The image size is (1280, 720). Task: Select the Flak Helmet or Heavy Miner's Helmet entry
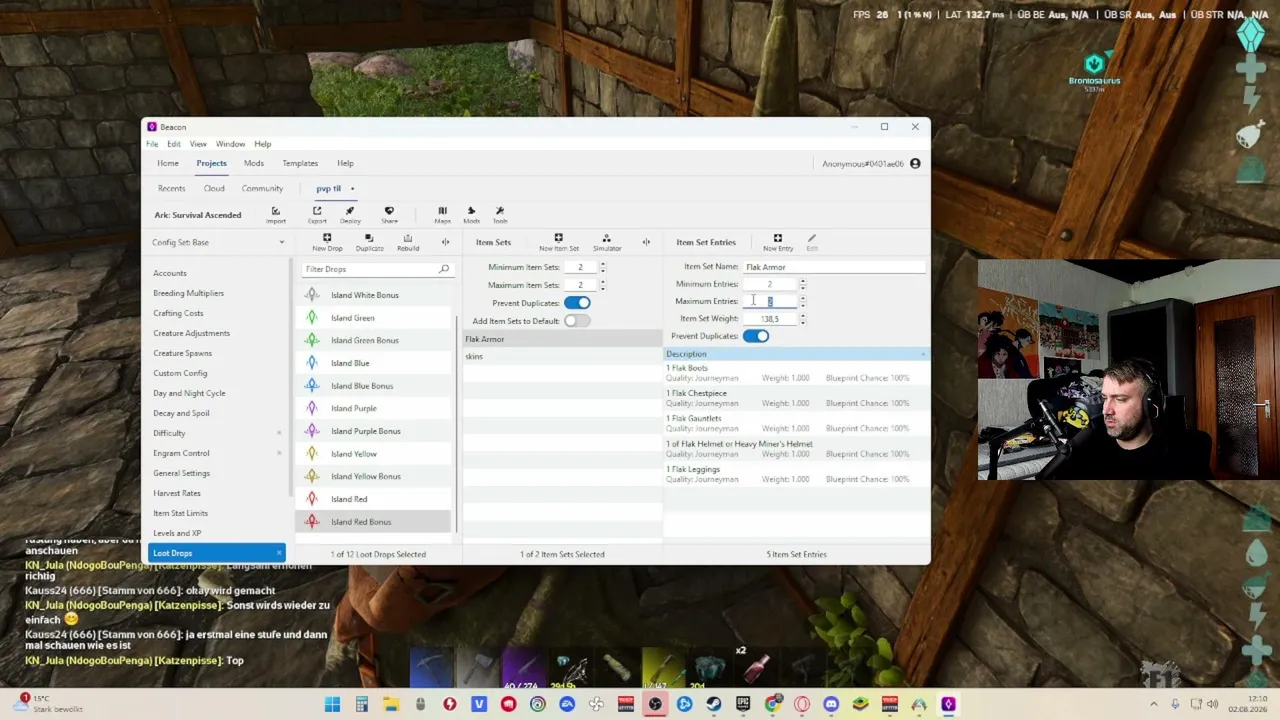coord(796,449)
